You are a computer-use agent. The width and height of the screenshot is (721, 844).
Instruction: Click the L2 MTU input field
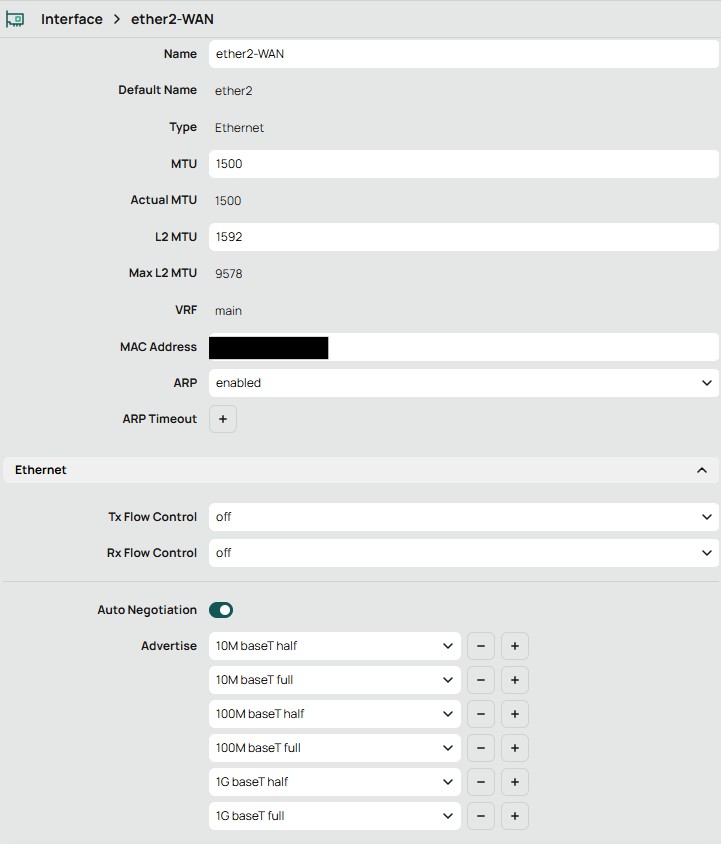tap(463, 237)
